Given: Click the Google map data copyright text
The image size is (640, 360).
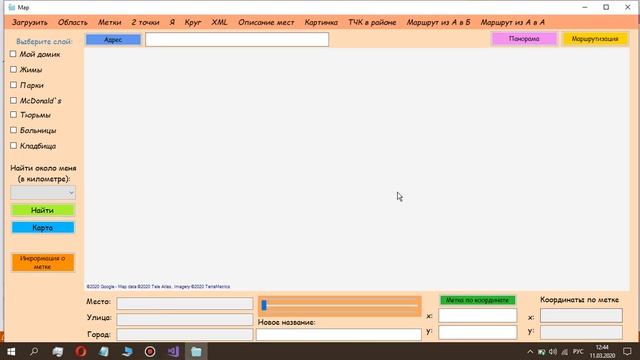Looking at the screenshot, I should [158, 287].
